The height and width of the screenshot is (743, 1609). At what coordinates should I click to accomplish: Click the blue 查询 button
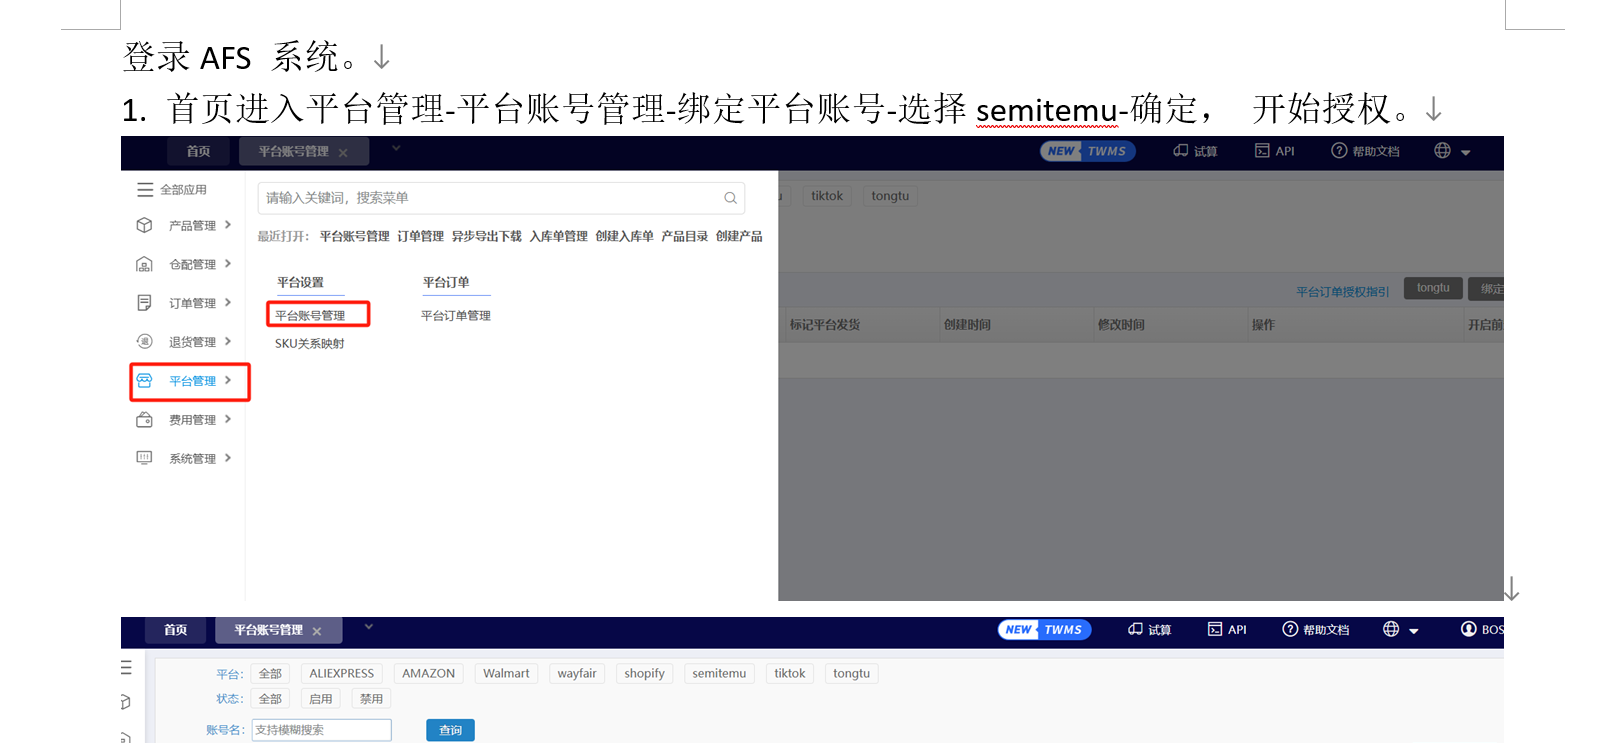pyautogui.click(x=450, y=730)
